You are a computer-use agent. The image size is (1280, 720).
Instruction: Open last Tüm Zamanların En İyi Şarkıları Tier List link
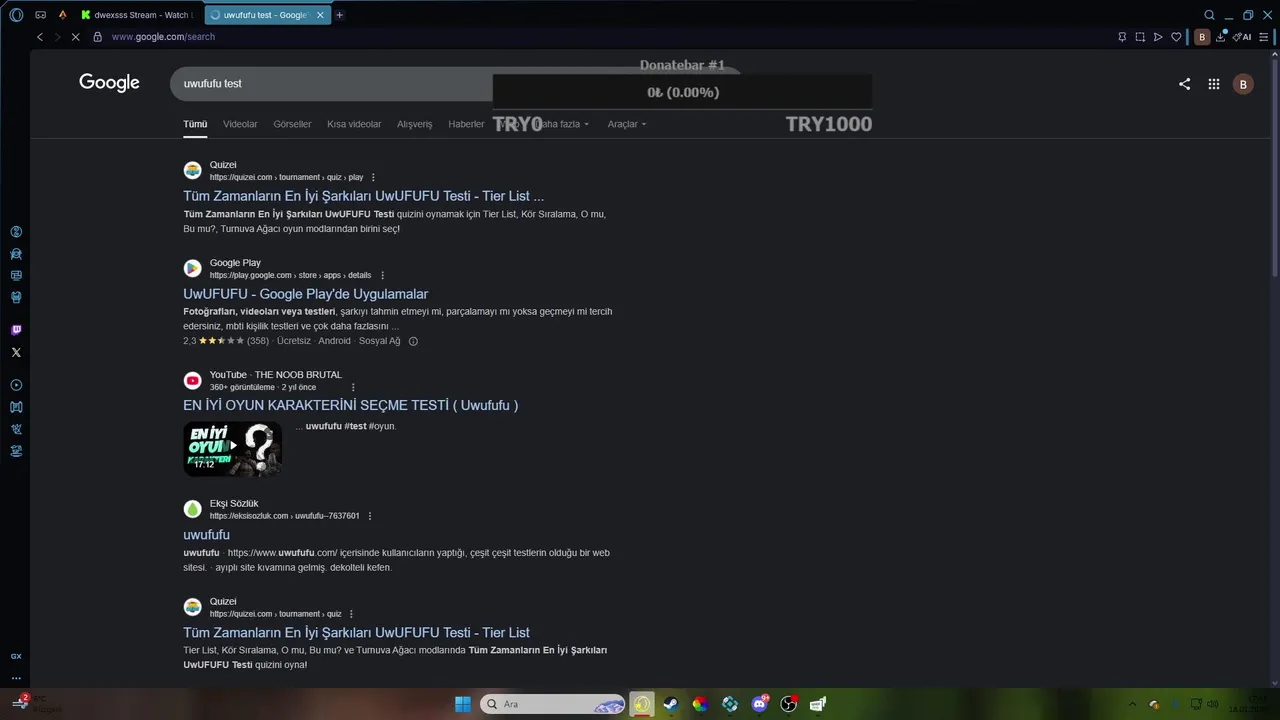click(x=356, y=632)
